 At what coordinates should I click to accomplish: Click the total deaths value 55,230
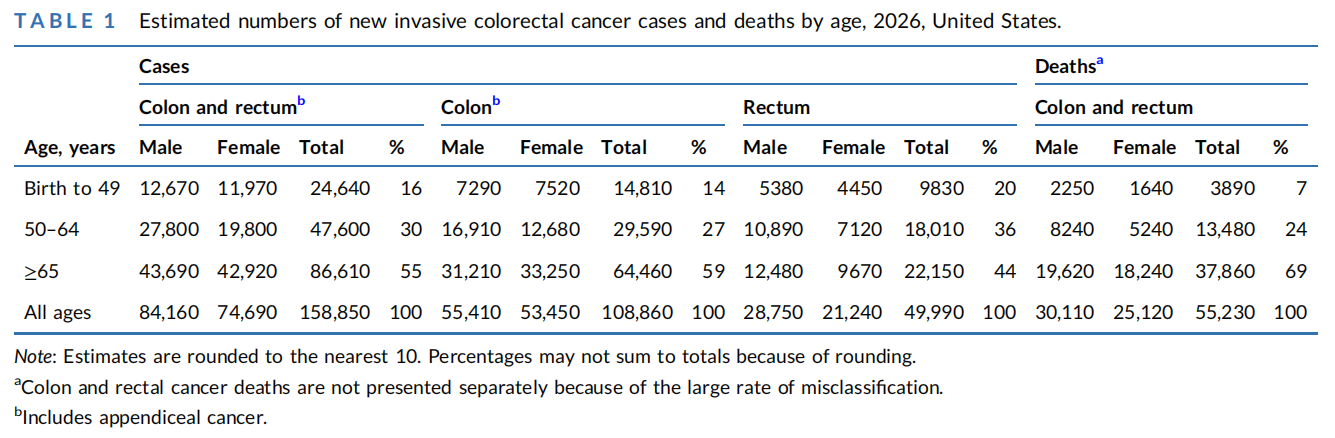point(1225,312)
